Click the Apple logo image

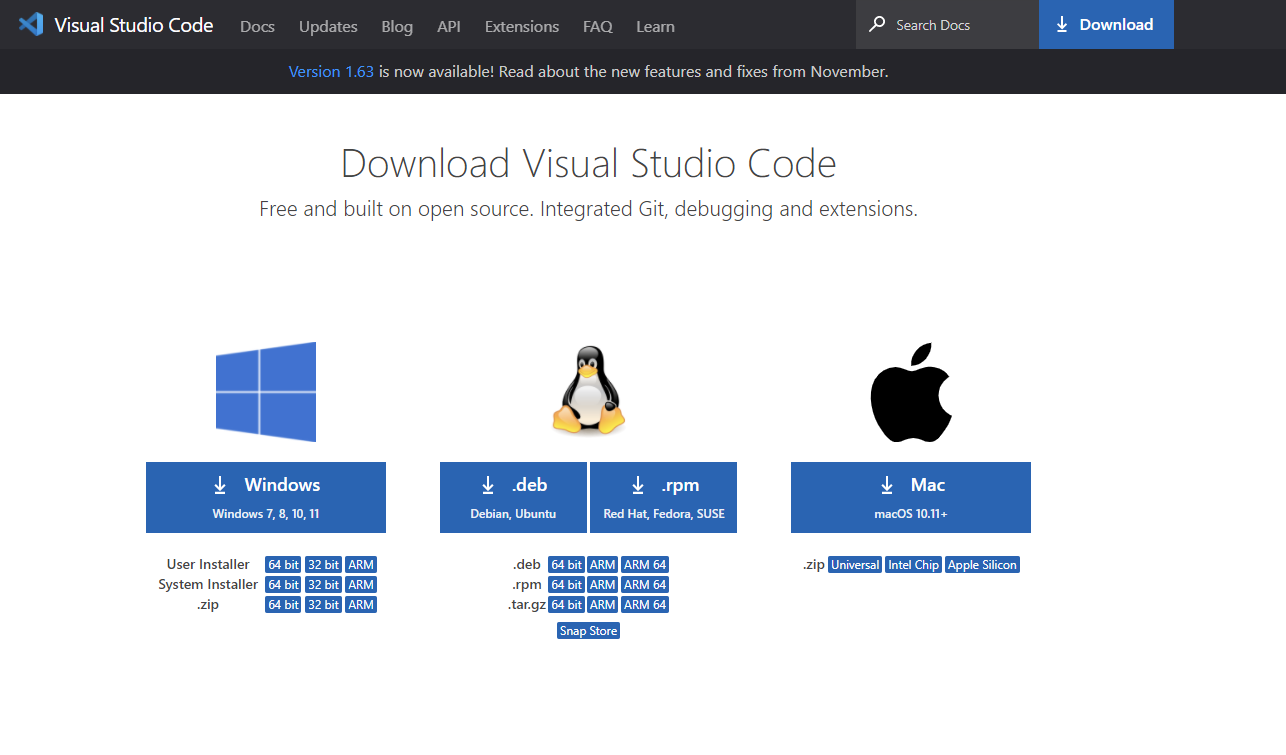click(x=911, y=392)
